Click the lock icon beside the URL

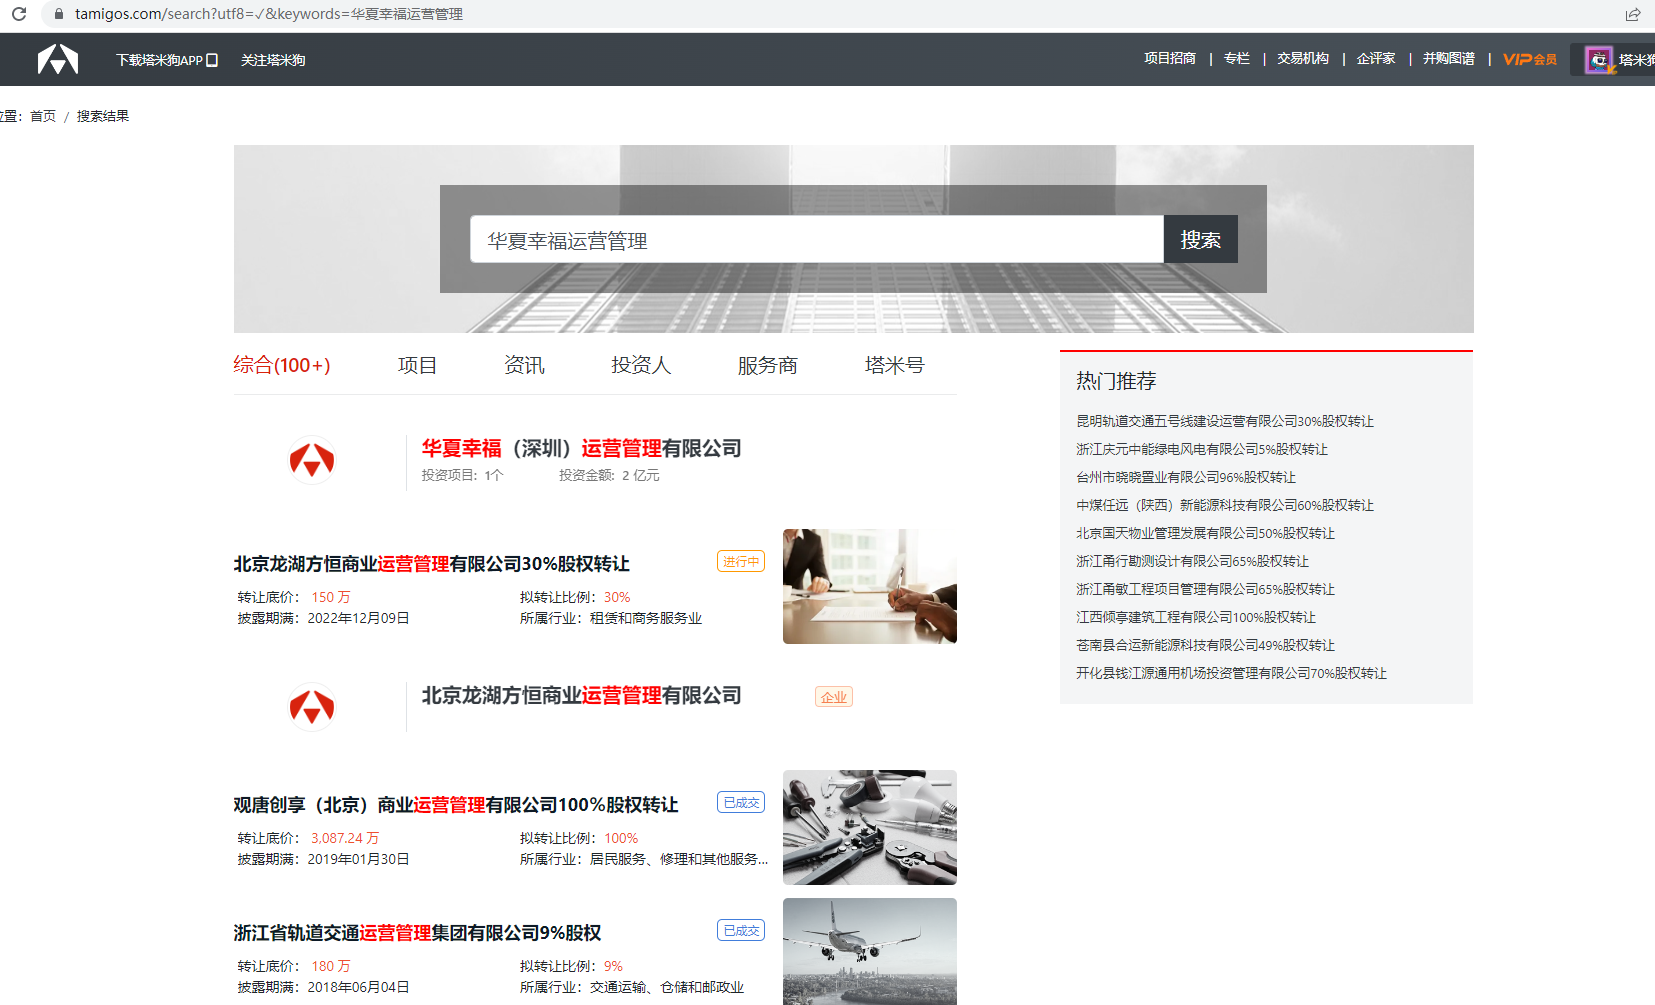pyautogui.click(x=59, y=14)
